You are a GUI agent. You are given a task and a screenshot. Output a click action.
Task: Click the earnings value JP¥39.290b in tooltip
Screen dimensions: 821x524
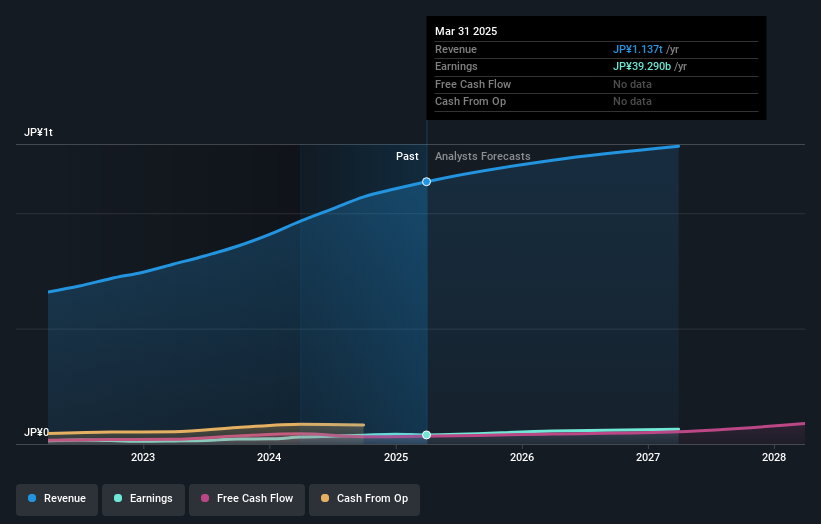[642, 66]
